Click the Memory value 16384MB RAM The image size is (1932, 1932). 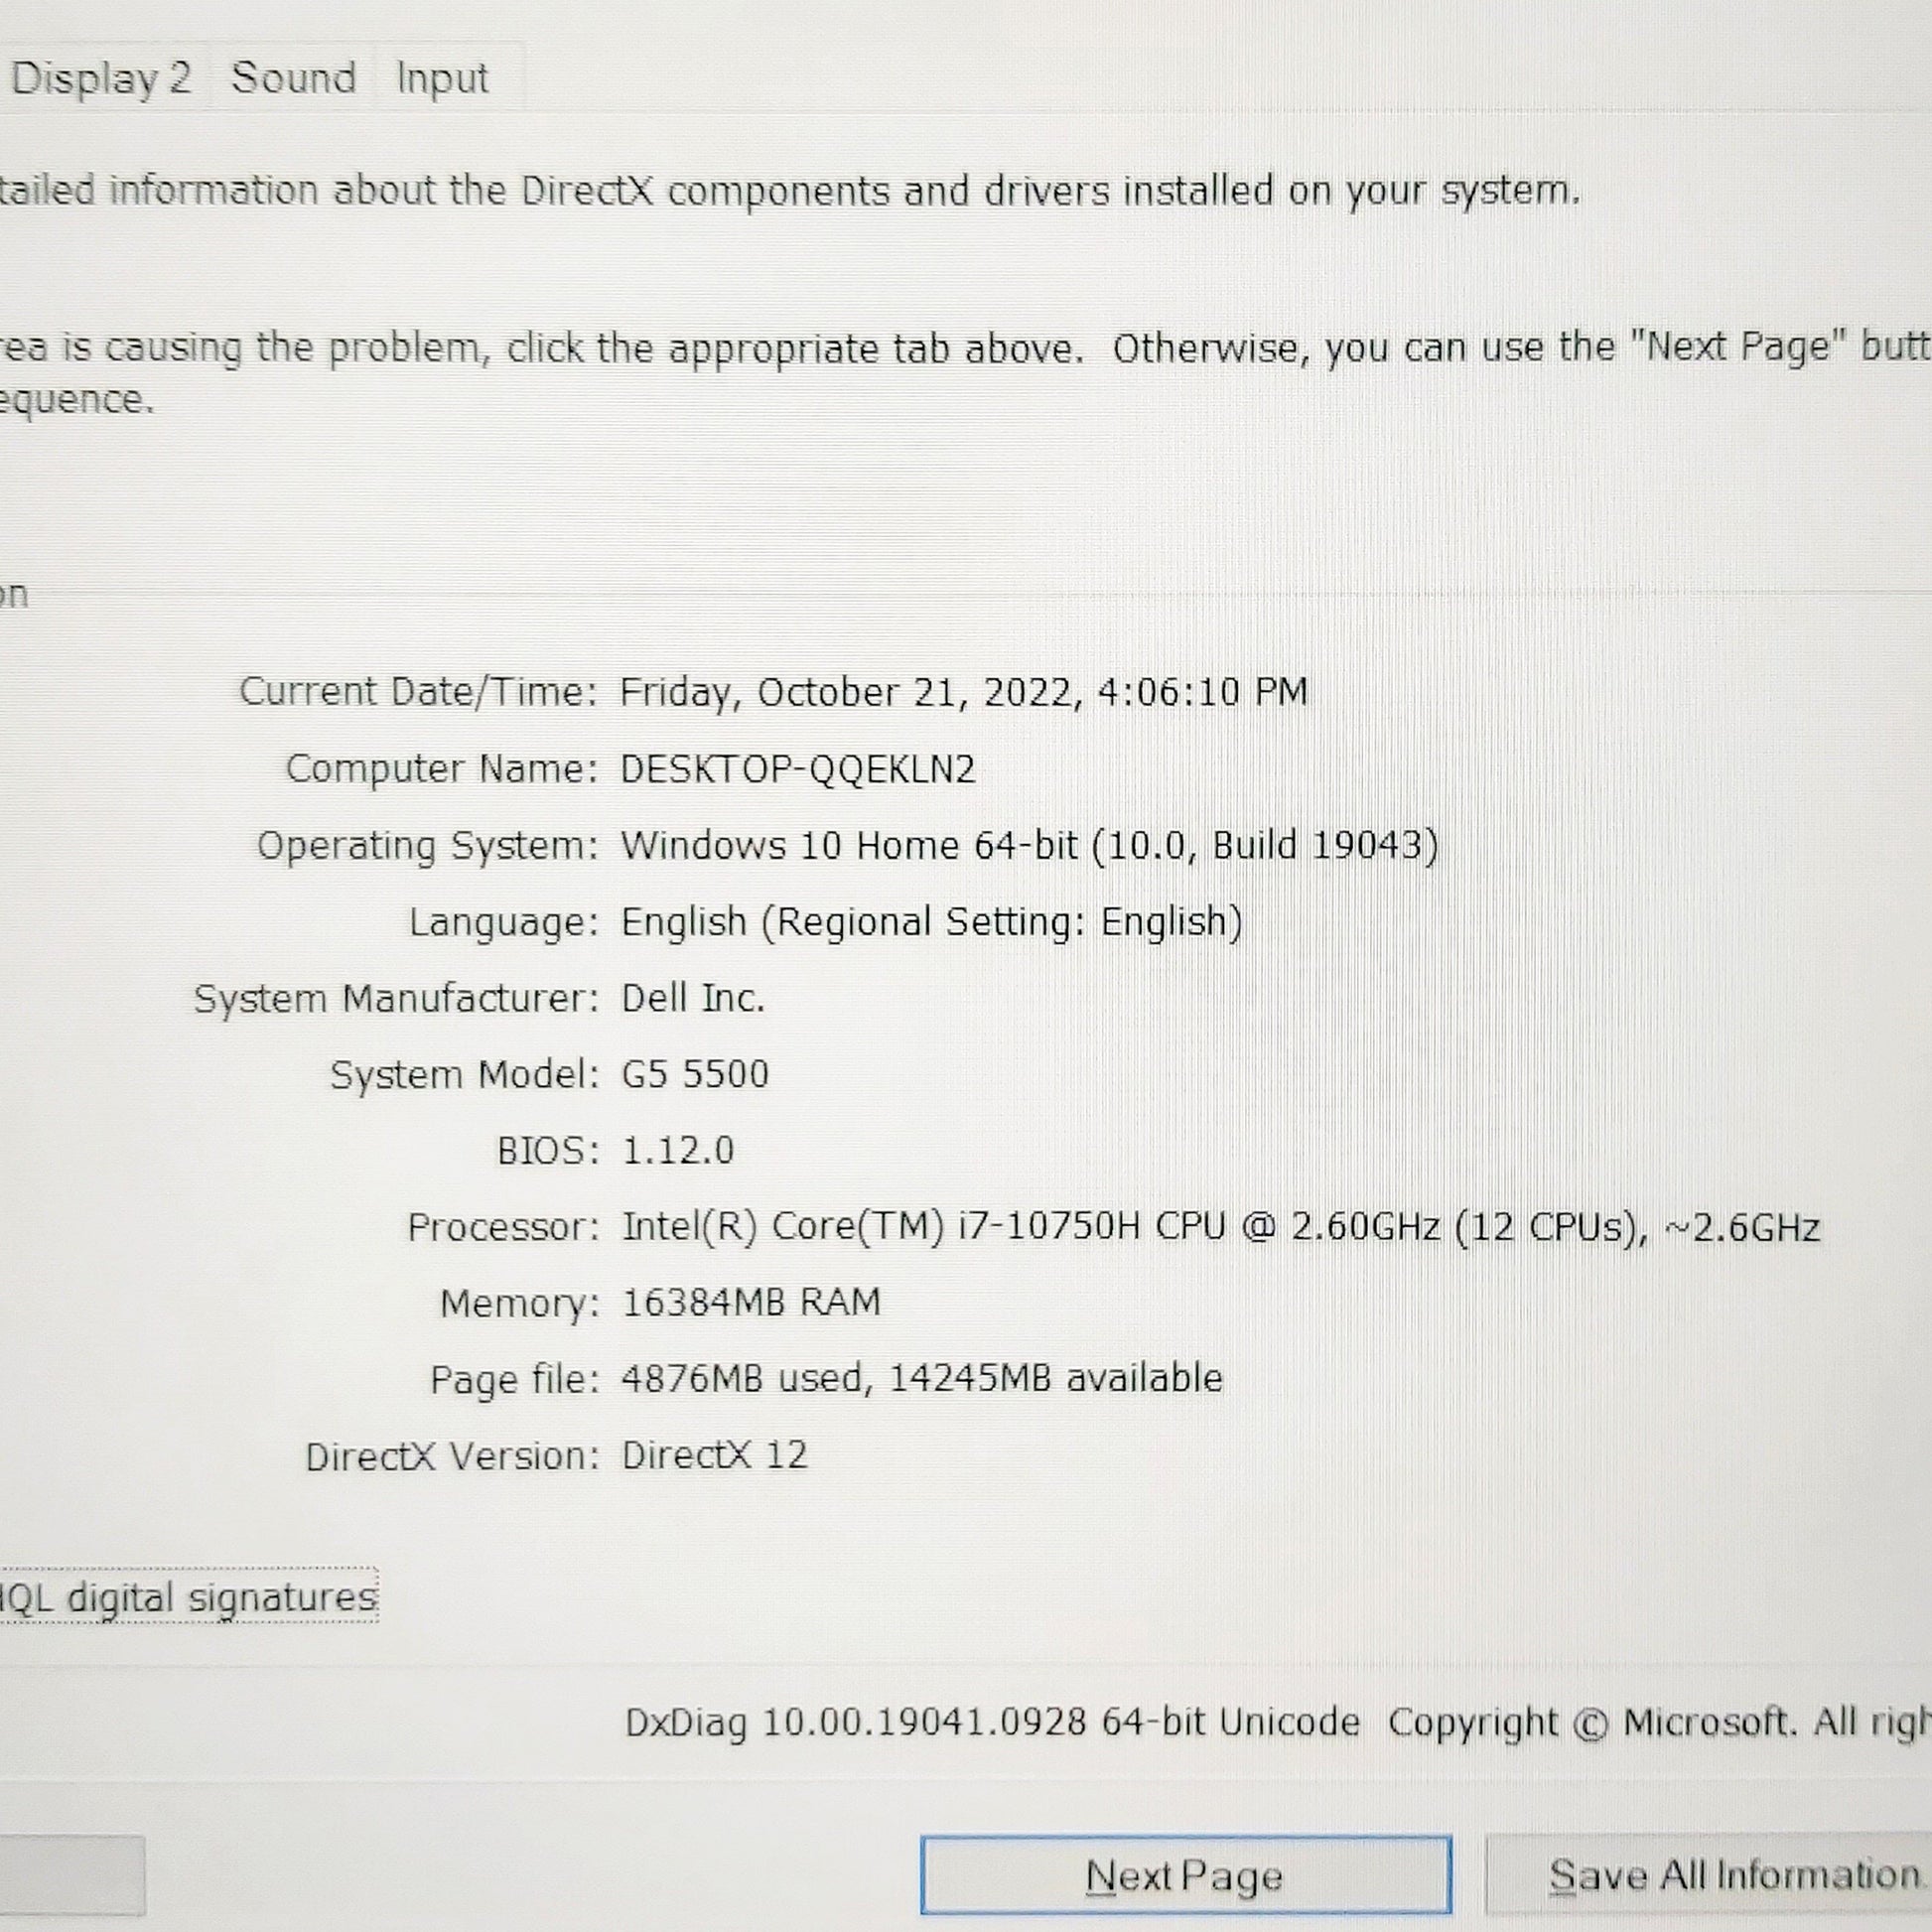point(751,1303)
